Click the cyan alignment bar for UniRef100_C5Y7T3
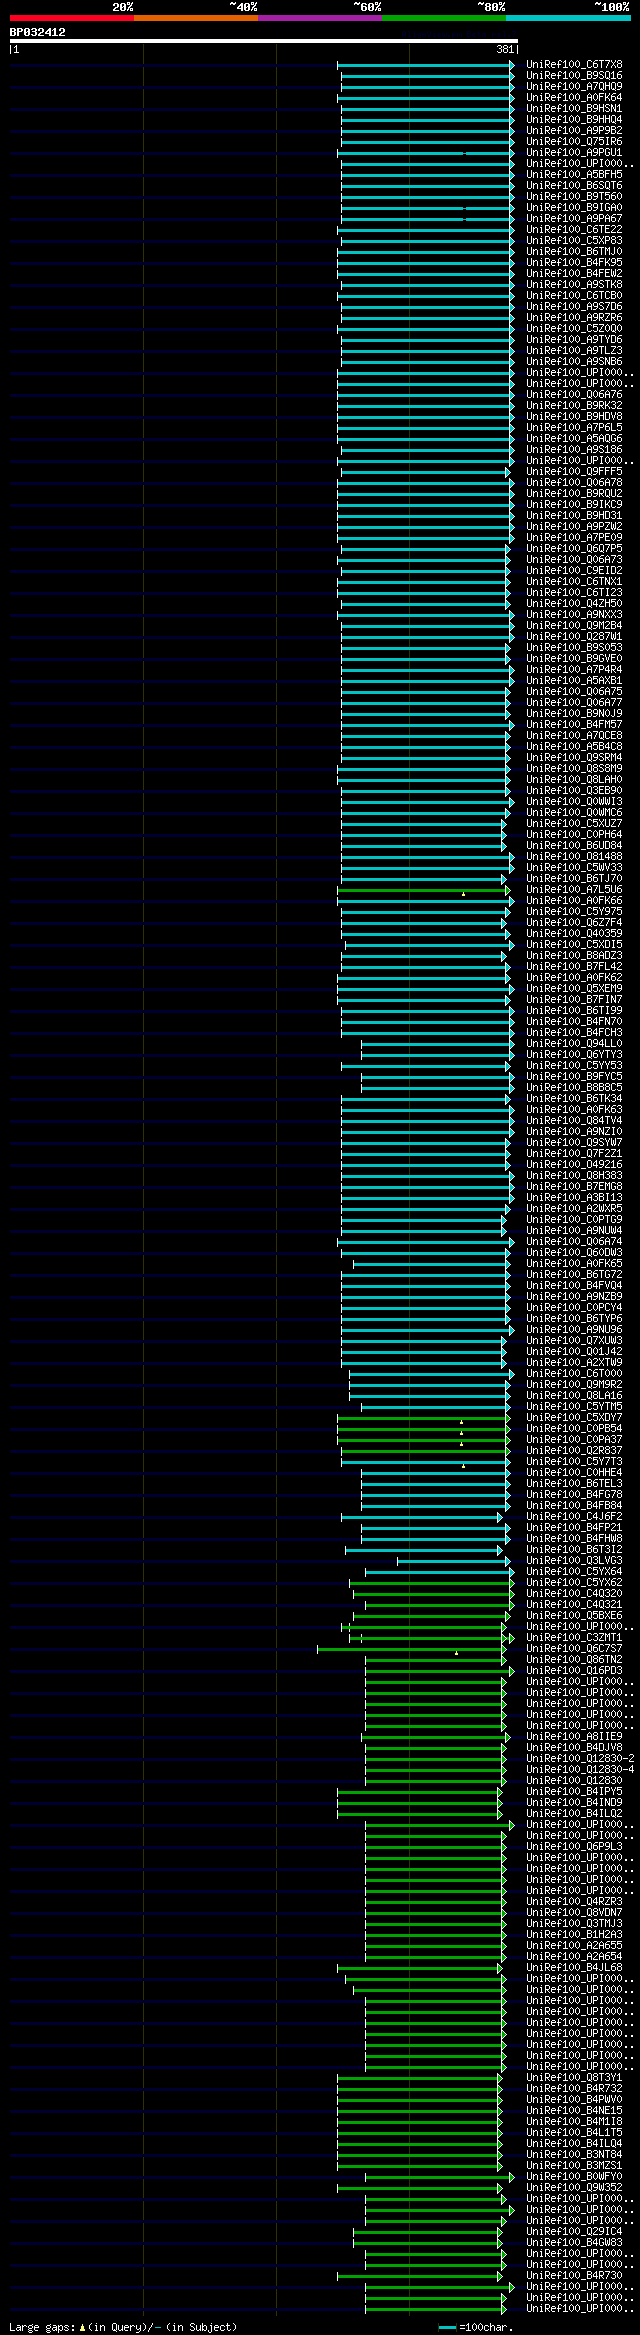 pyautogui.click(x=426, y=1462)
